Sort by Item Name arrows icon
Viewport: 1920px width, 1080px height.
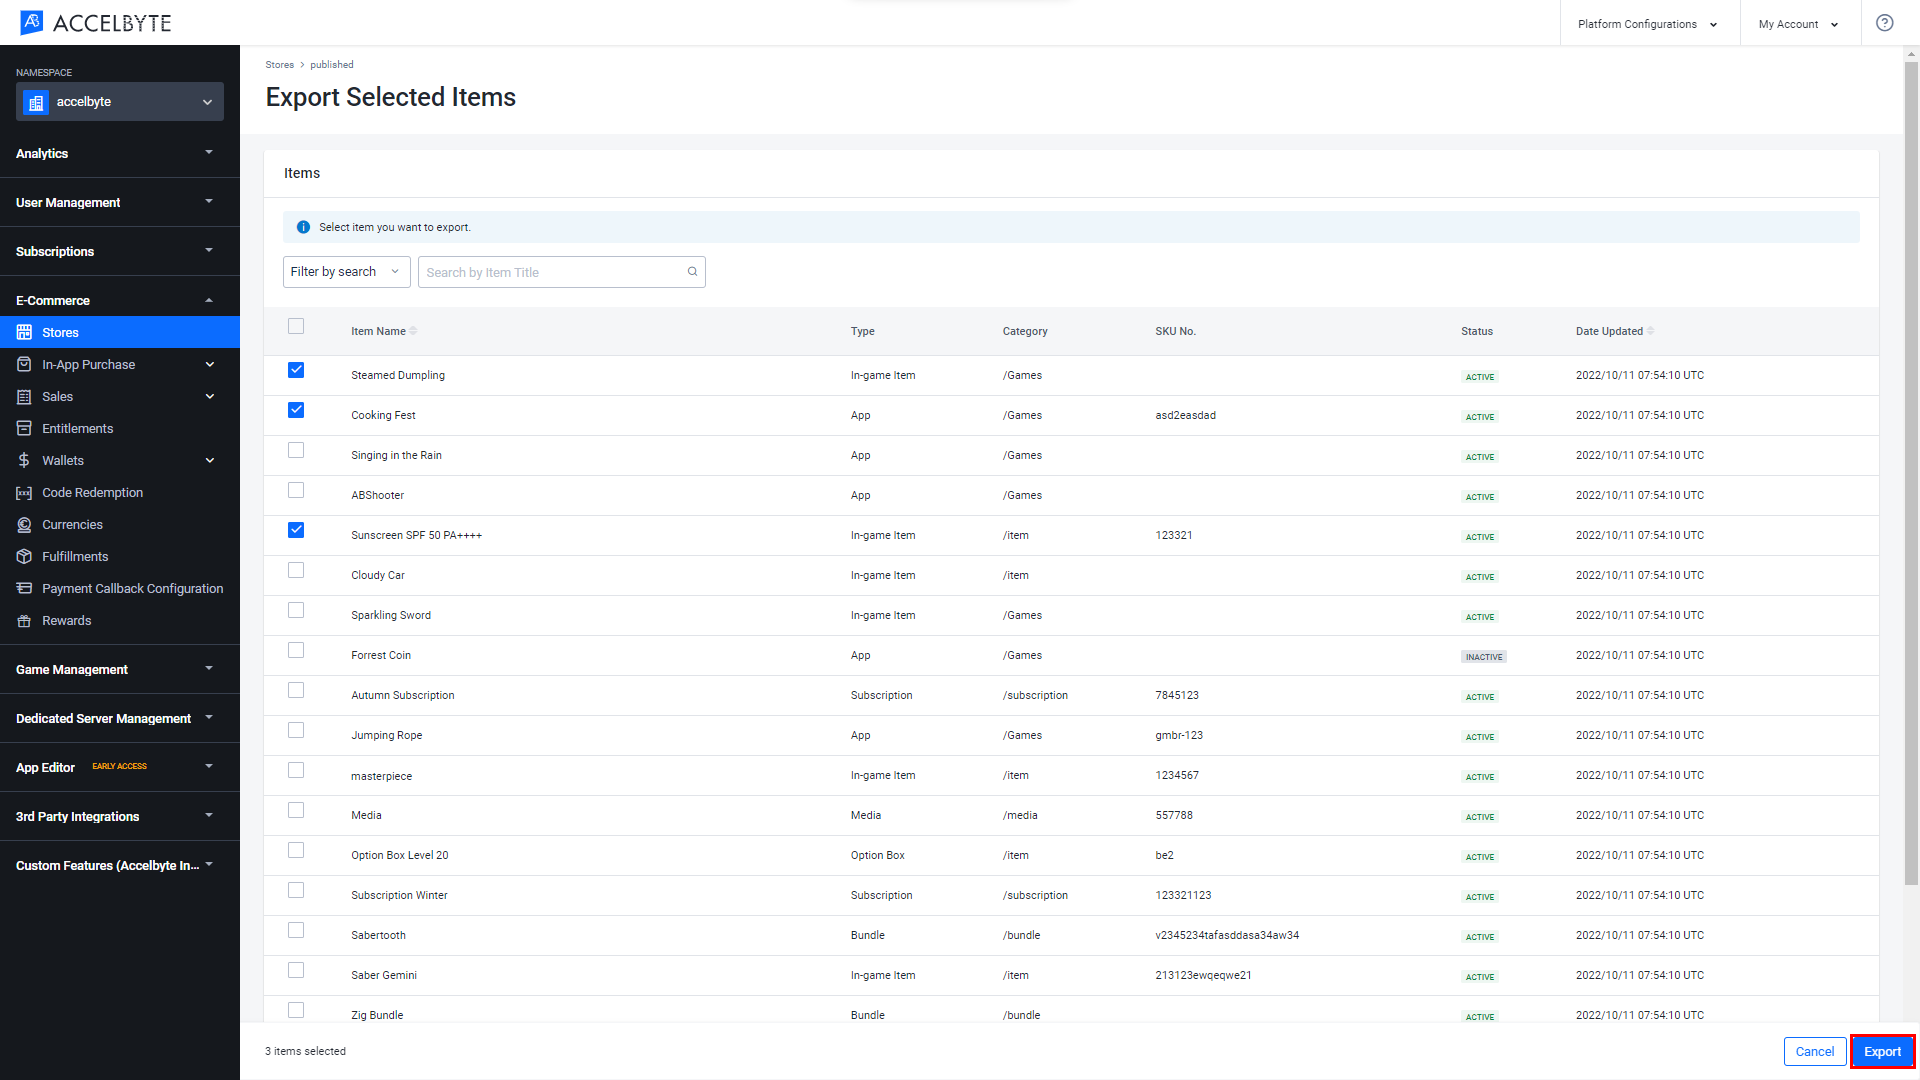pyautogui.click(x=413, y=331)
